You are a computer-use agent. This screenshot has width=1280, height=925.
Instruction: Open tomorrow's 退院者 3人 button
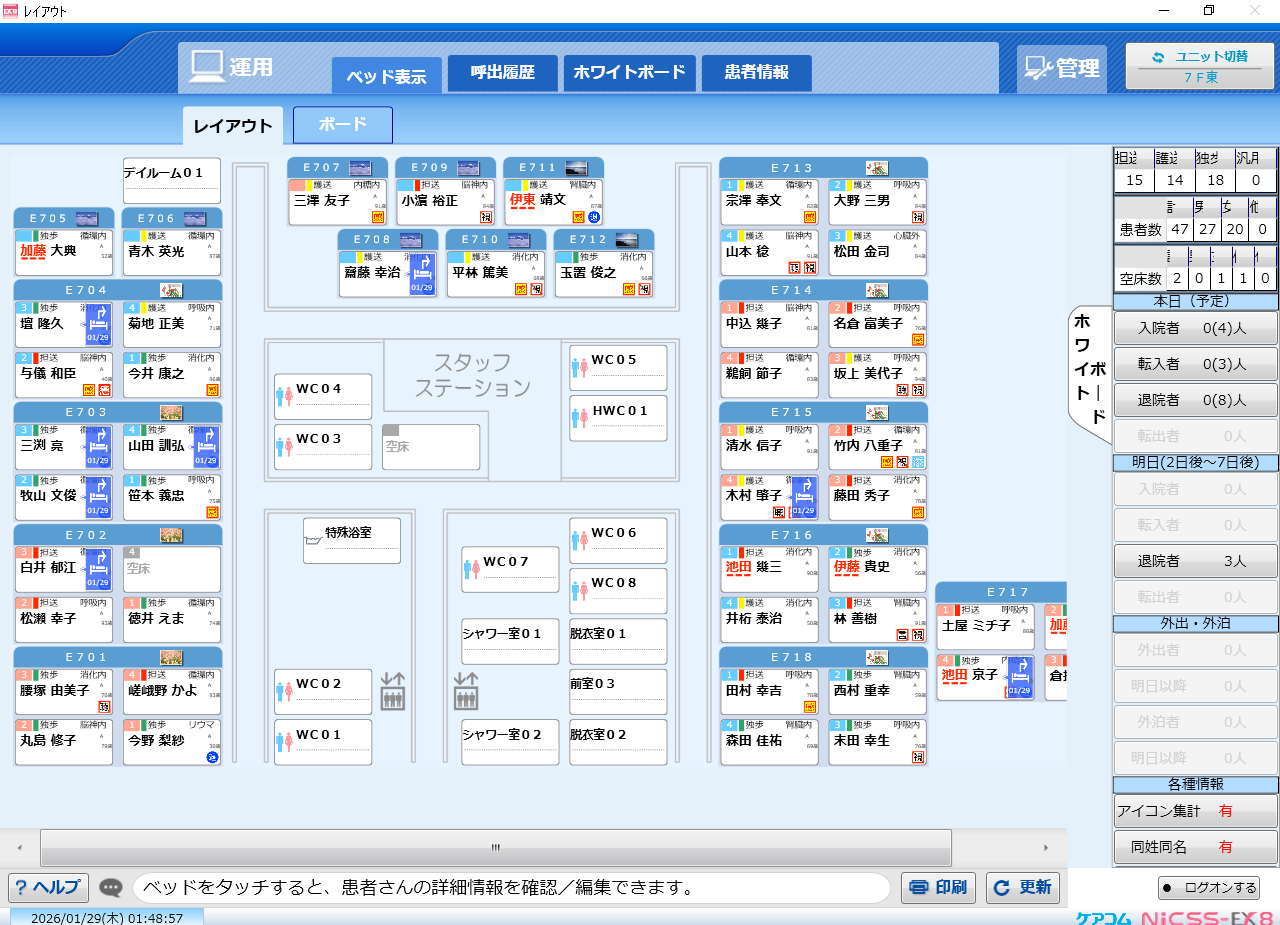point(1195,561)
